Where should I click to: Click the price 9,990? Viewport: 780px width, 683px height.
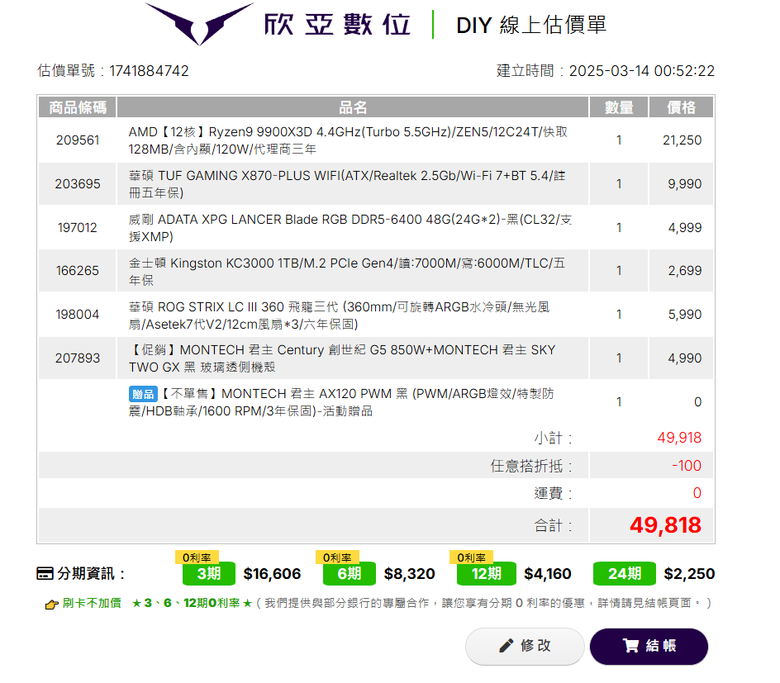pos(684,184)
